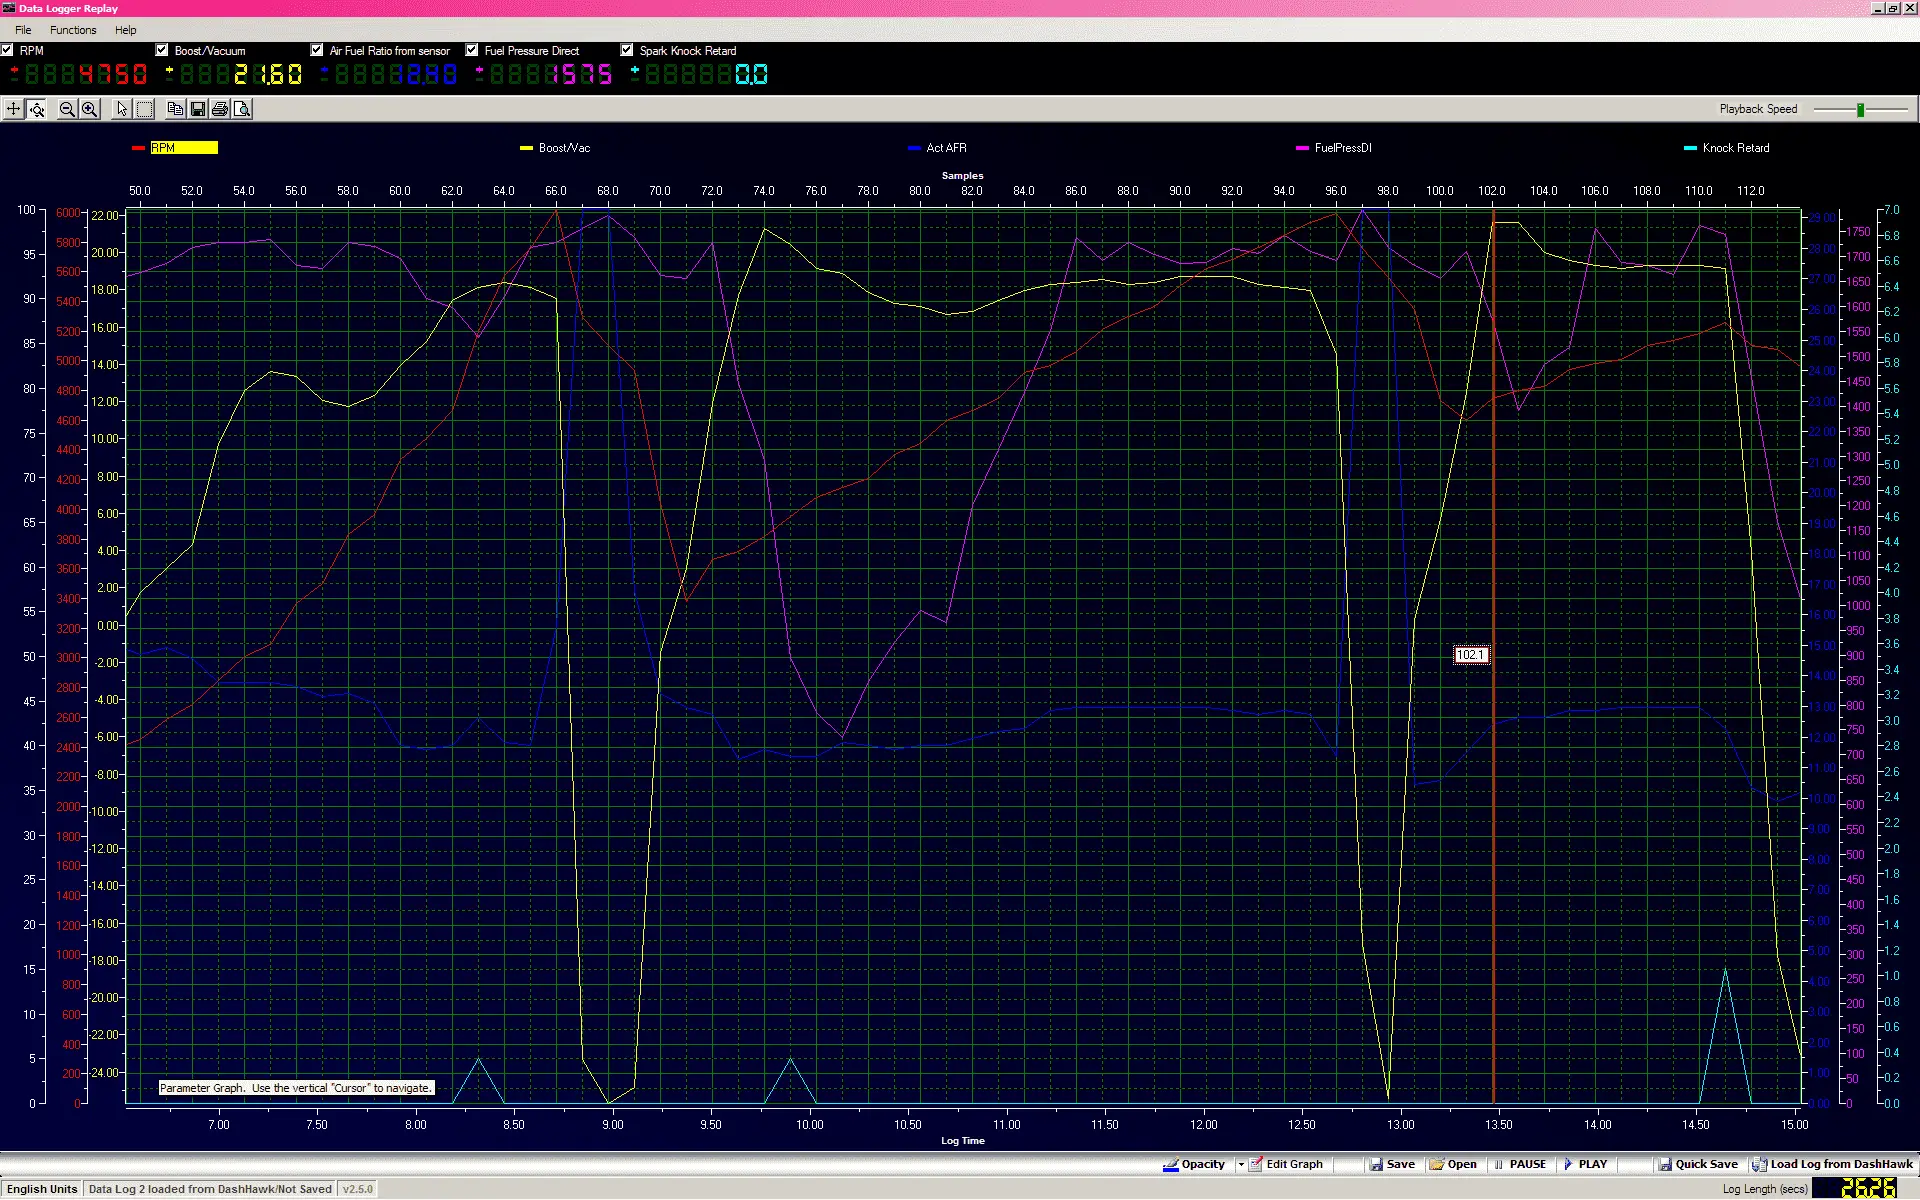Click the FuelPressDI legend entry

coord(1342,148)
